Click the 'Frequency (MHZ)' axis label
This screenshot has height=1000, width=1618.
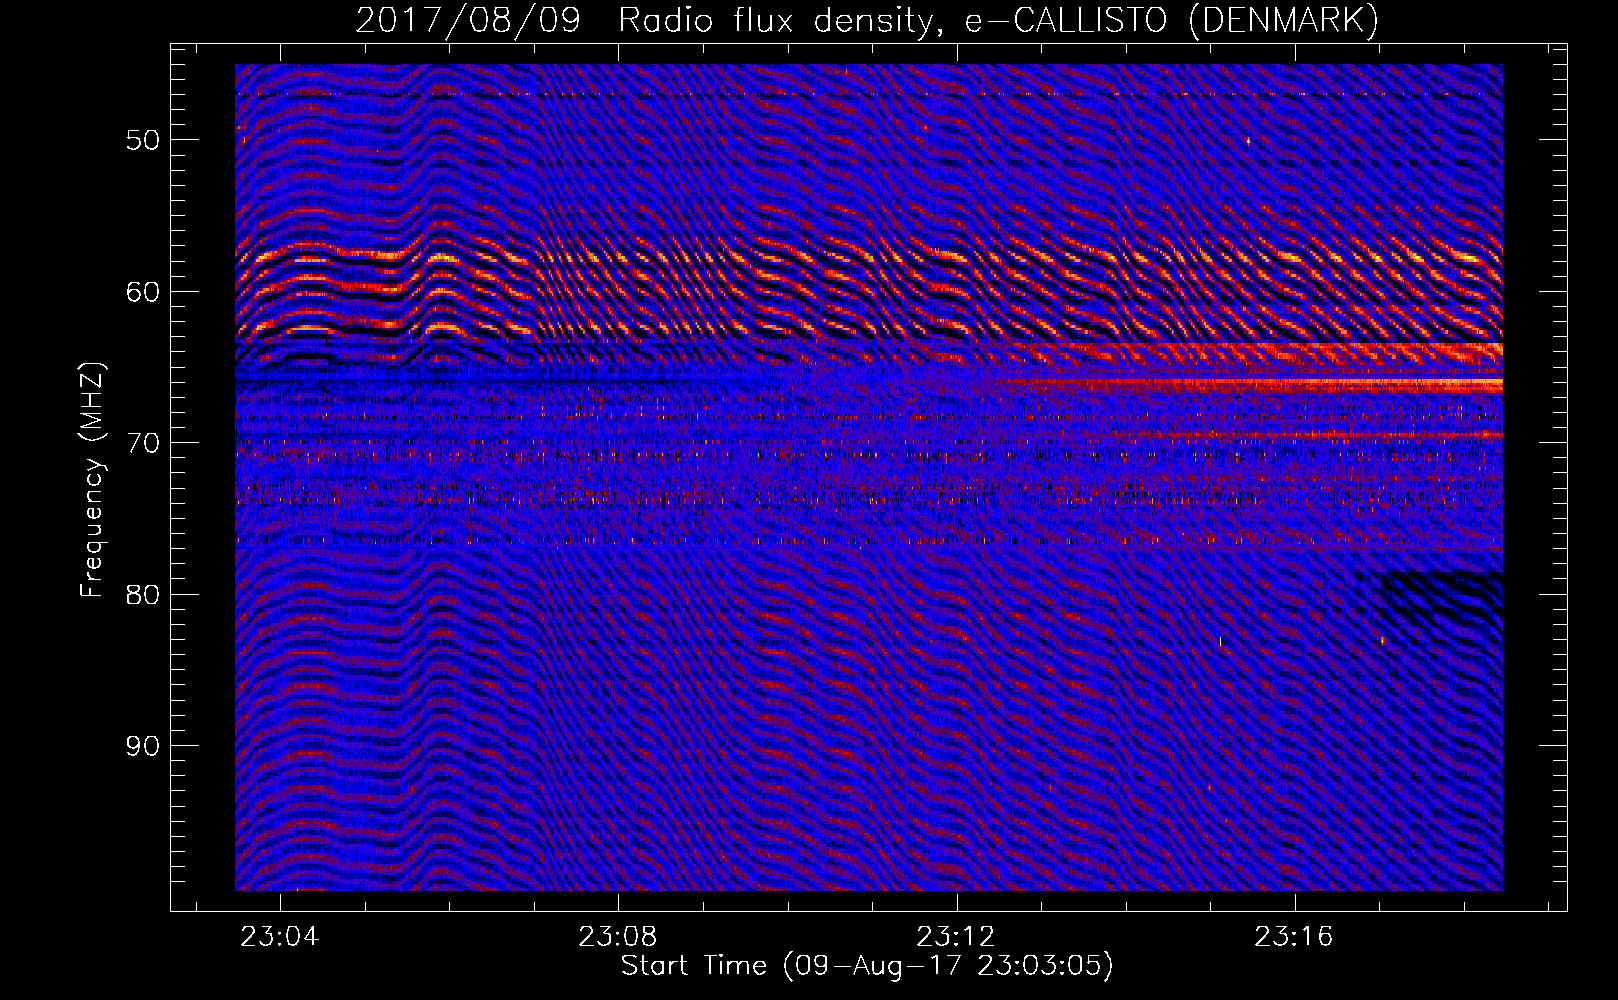[92, 480]
